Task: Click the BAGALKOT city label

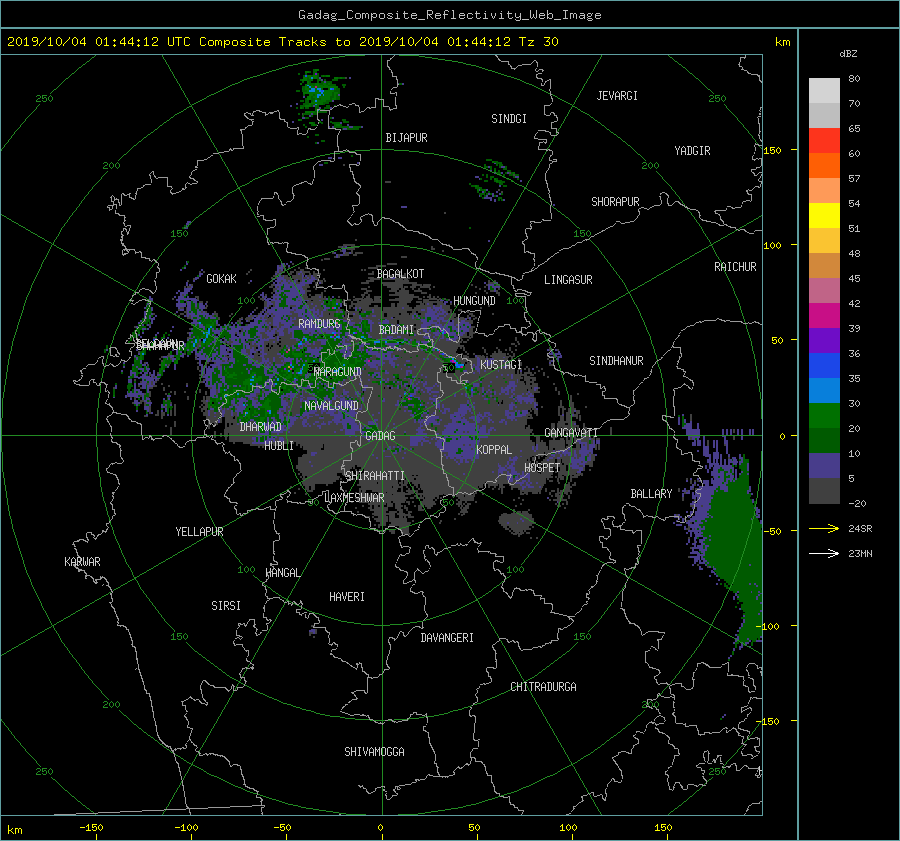Action: pos(400,274)
